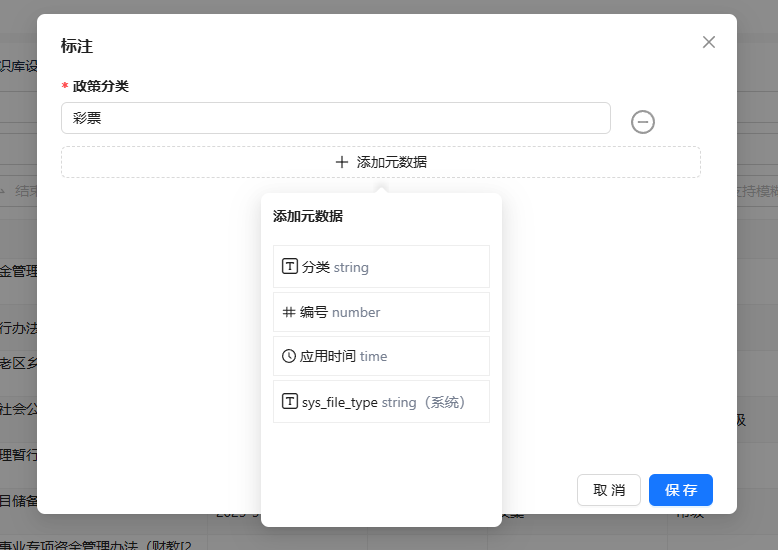778x550 pixels.
Task: Click the 添加元数据 popover heading
Action: pyautogui.click(x=308, y=216)
